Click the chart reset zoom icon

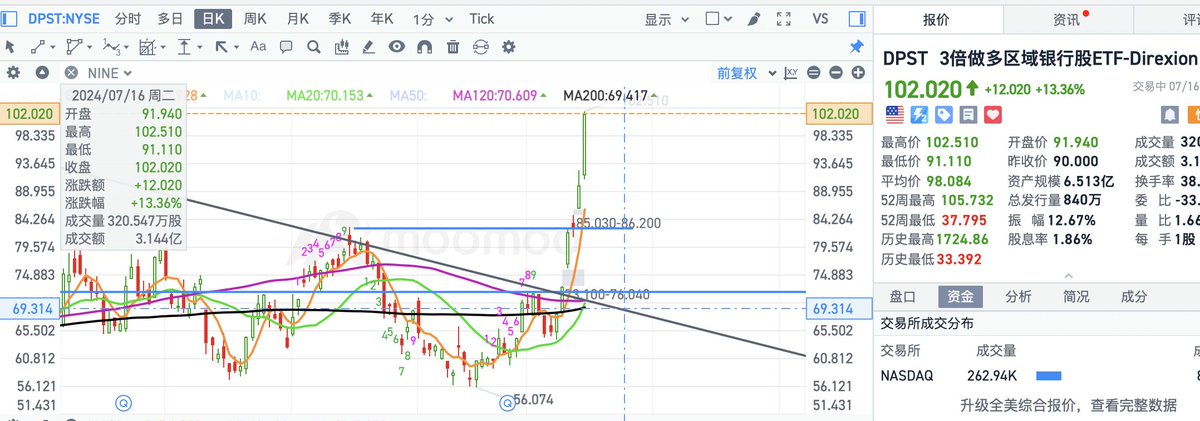[814, 72]
